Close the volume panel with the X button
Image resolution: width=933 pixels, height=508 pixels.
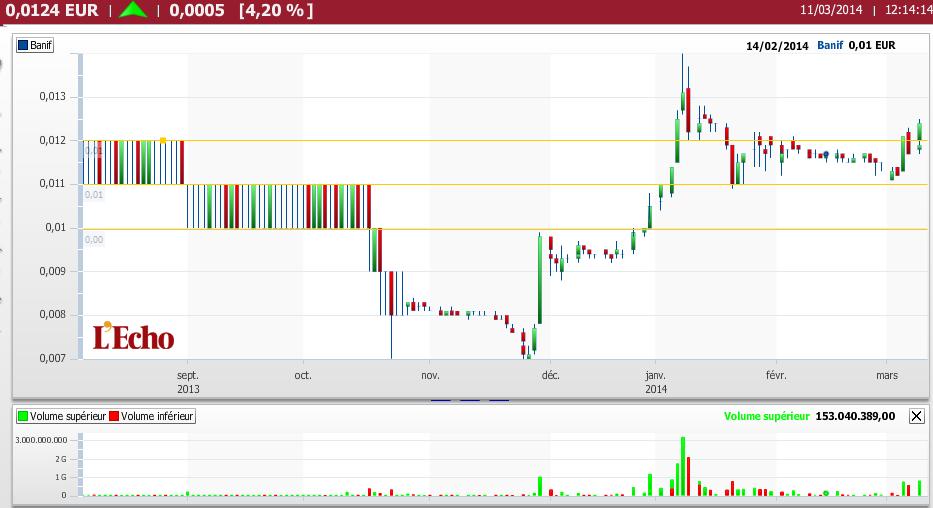point(916,416)
